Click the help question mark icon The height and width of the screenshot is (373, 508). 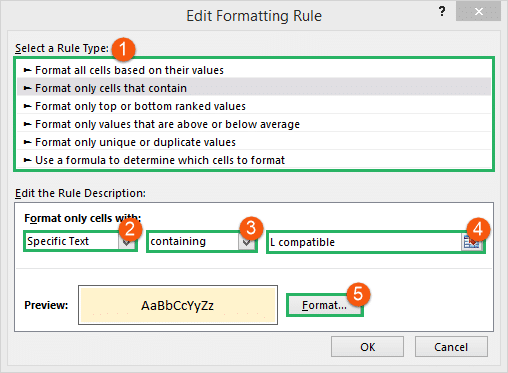point(442,11)
